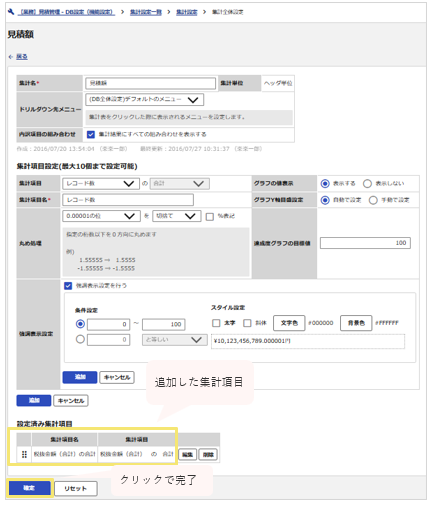Image resolution: width=433 pixels, height=505 pixels.
Task: Open the 合計 aggregation type dropdown
Action: 180,183
